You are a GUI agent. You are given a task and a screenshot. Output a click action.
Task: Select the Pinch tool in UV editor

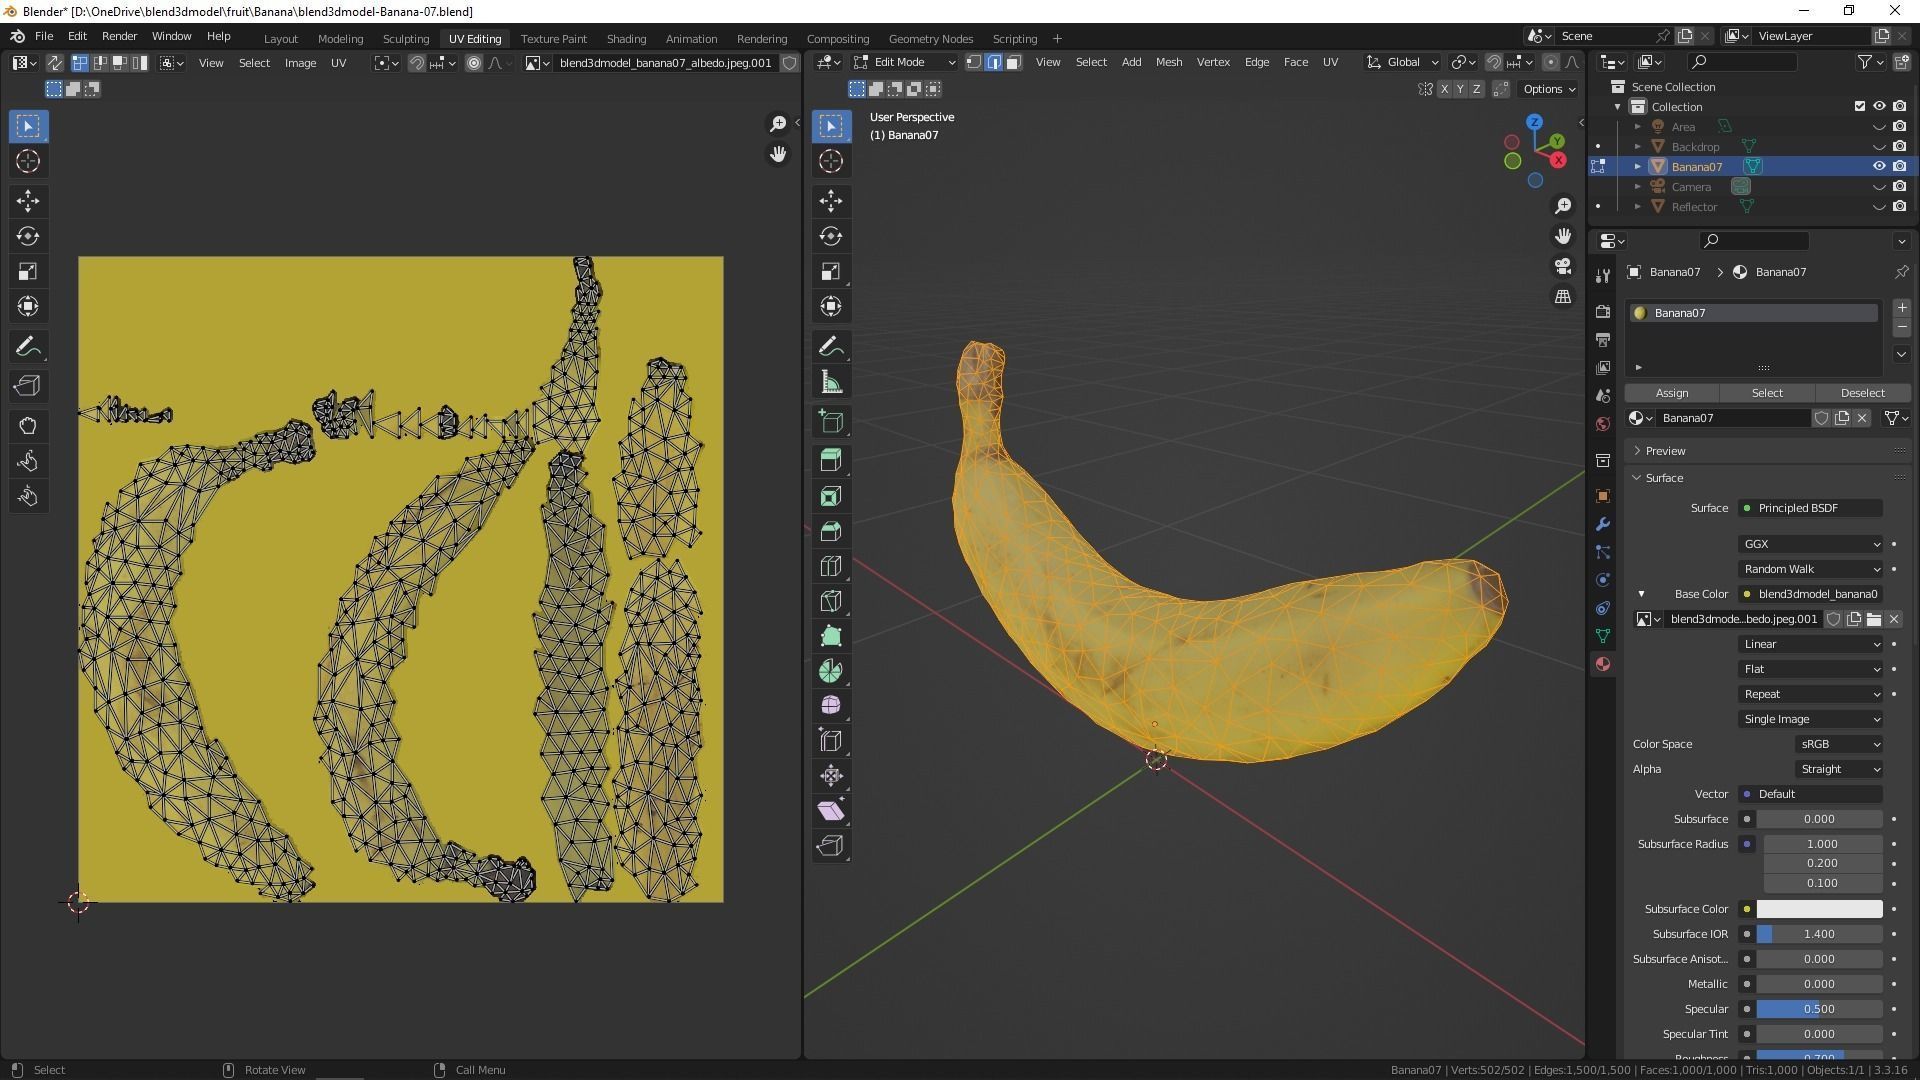click(28, 496)
